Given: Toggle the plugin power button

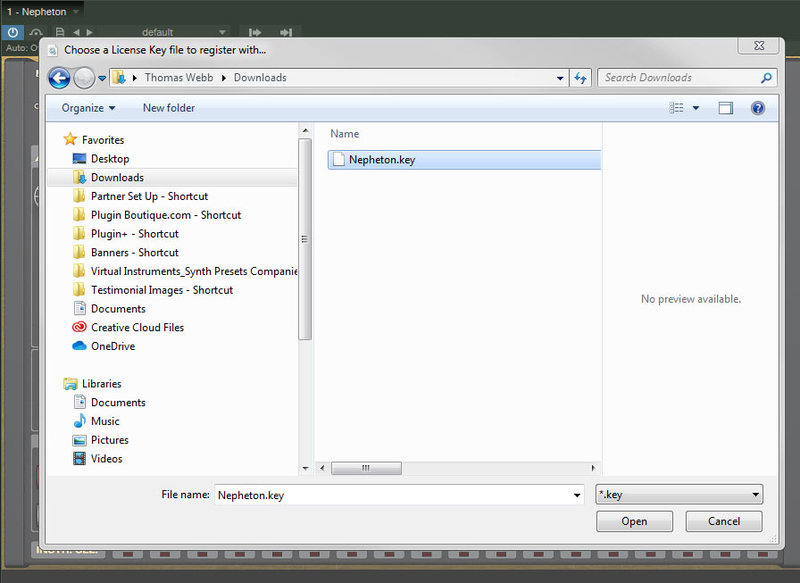Looking at the screenshot, I should coord(13,32).
